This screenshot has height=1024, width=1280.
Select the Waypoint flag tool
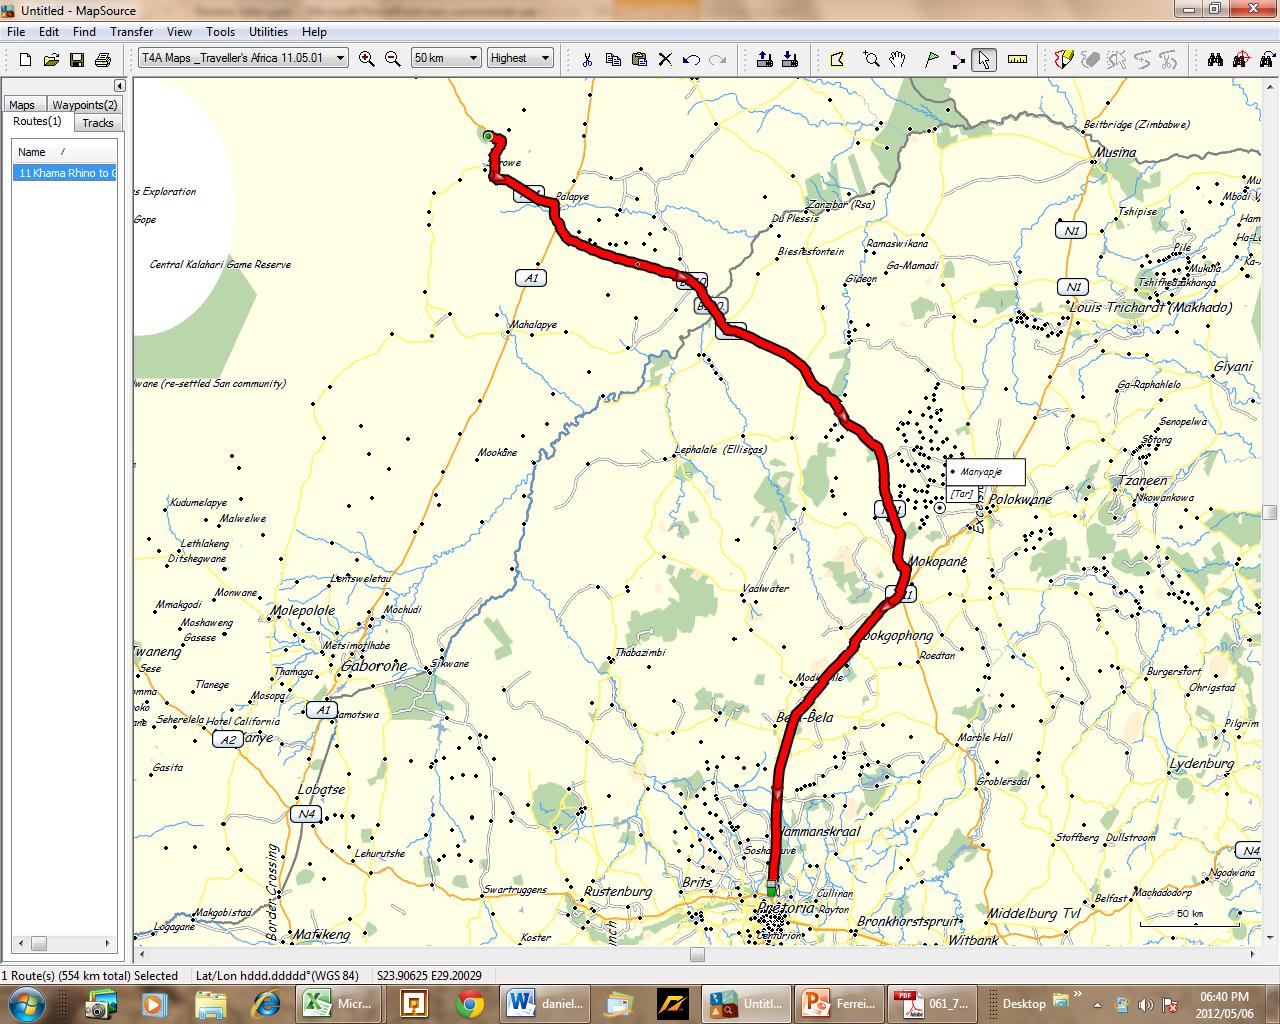pos(931,59)
